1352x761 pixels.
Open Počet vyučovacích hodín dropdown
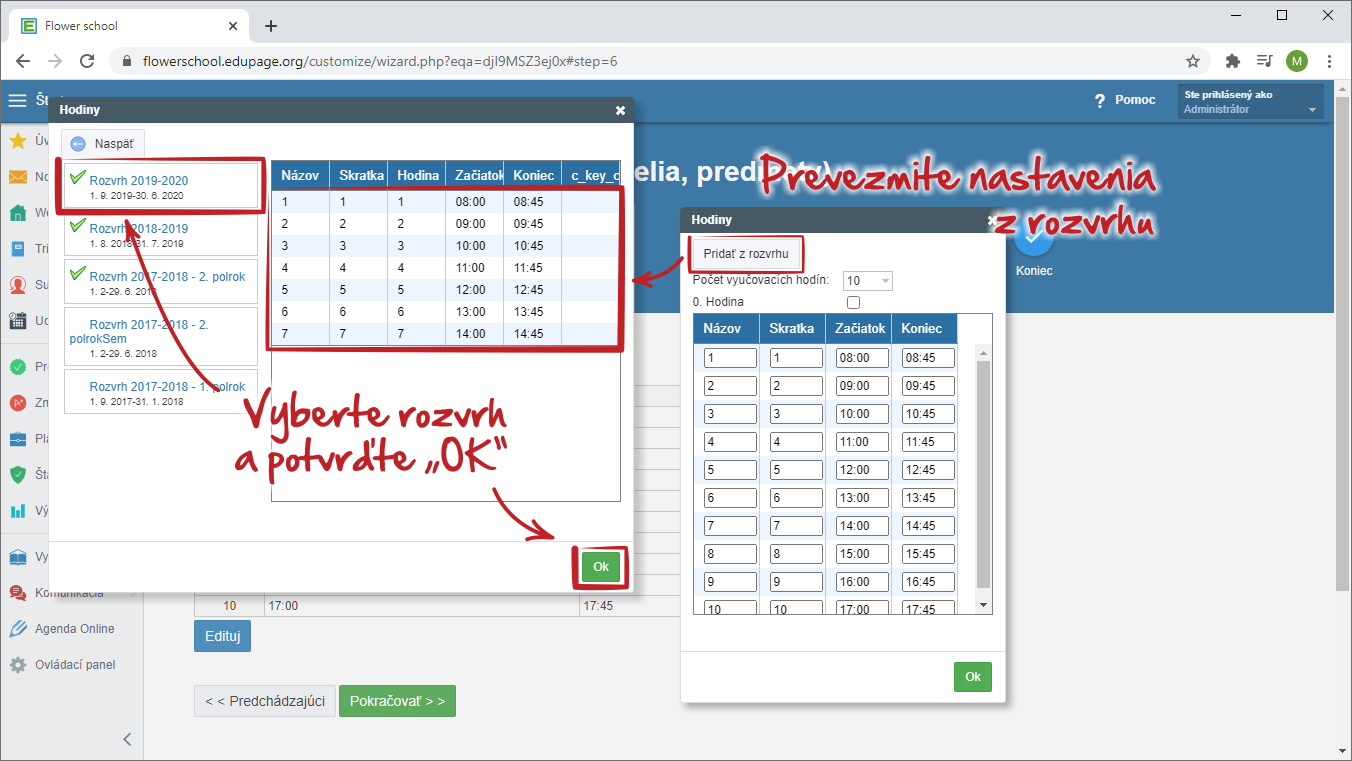tap(867, 281)
